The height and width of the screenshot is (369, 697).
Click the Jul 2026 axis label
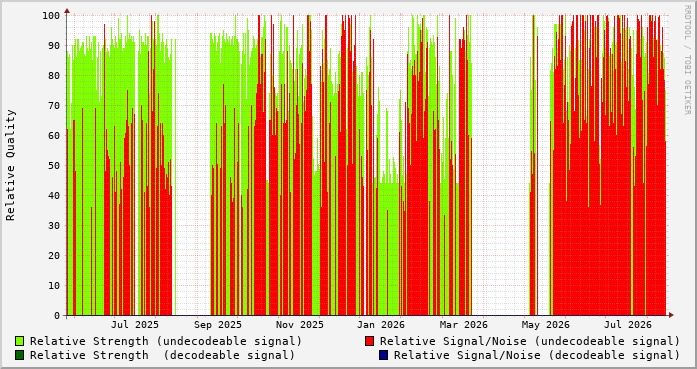tap(628, 325)
